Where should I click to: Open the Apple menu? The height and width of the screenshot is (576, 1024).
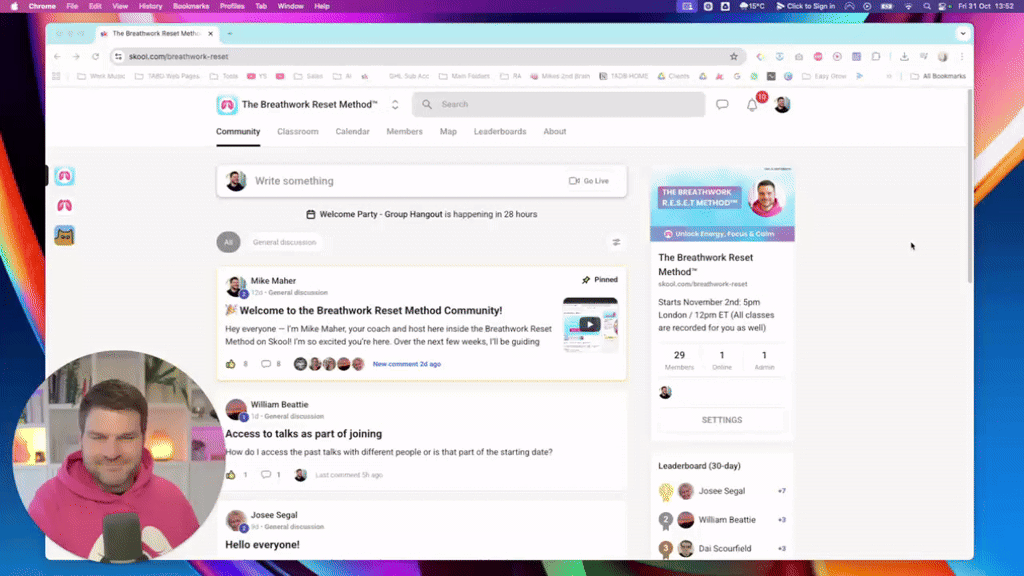point(14,6)
